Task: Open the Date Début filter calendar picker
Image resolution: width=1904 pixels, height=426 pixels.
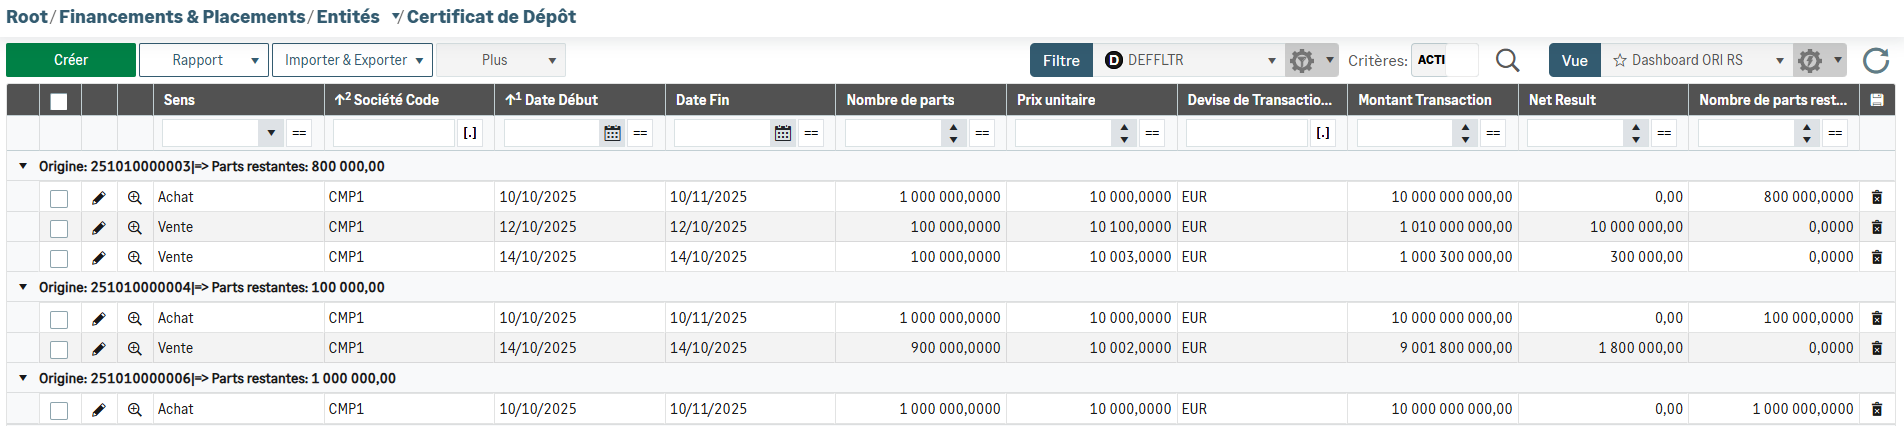Action: click(612, 133)
